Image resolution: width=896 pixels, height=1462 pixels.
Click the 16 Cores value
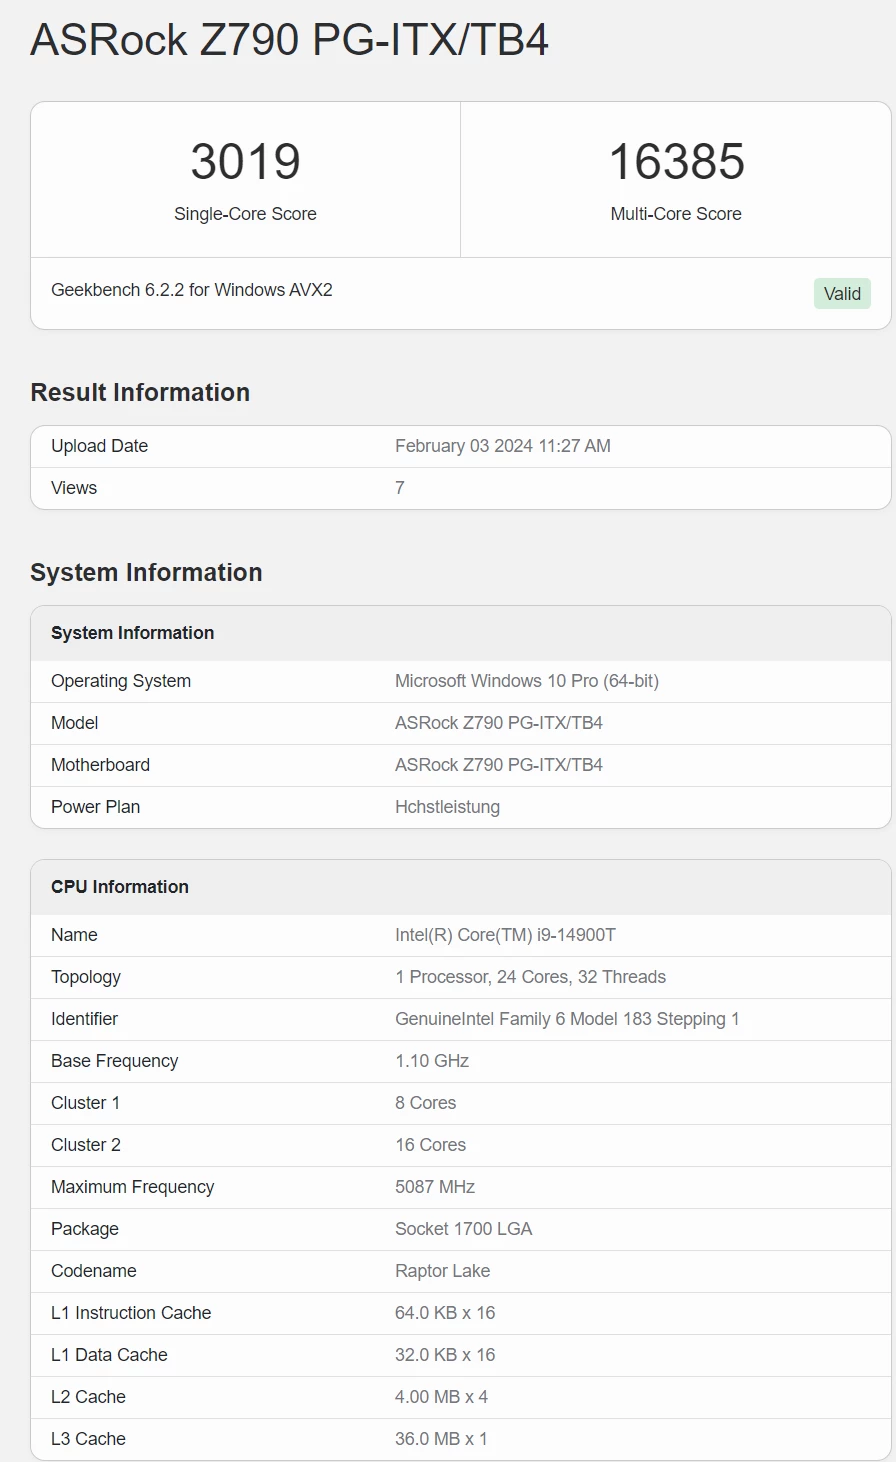pyautogui.click(x=430, y=1145)
